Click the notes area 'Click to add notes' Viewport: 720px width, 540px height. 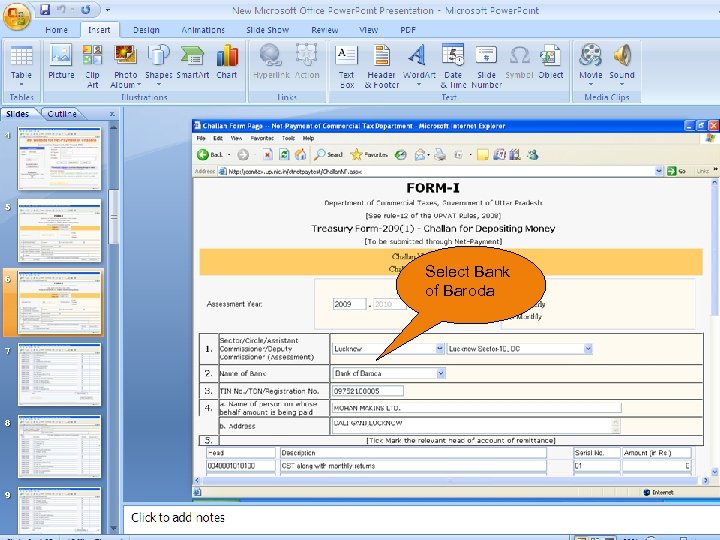pos(178,518)
